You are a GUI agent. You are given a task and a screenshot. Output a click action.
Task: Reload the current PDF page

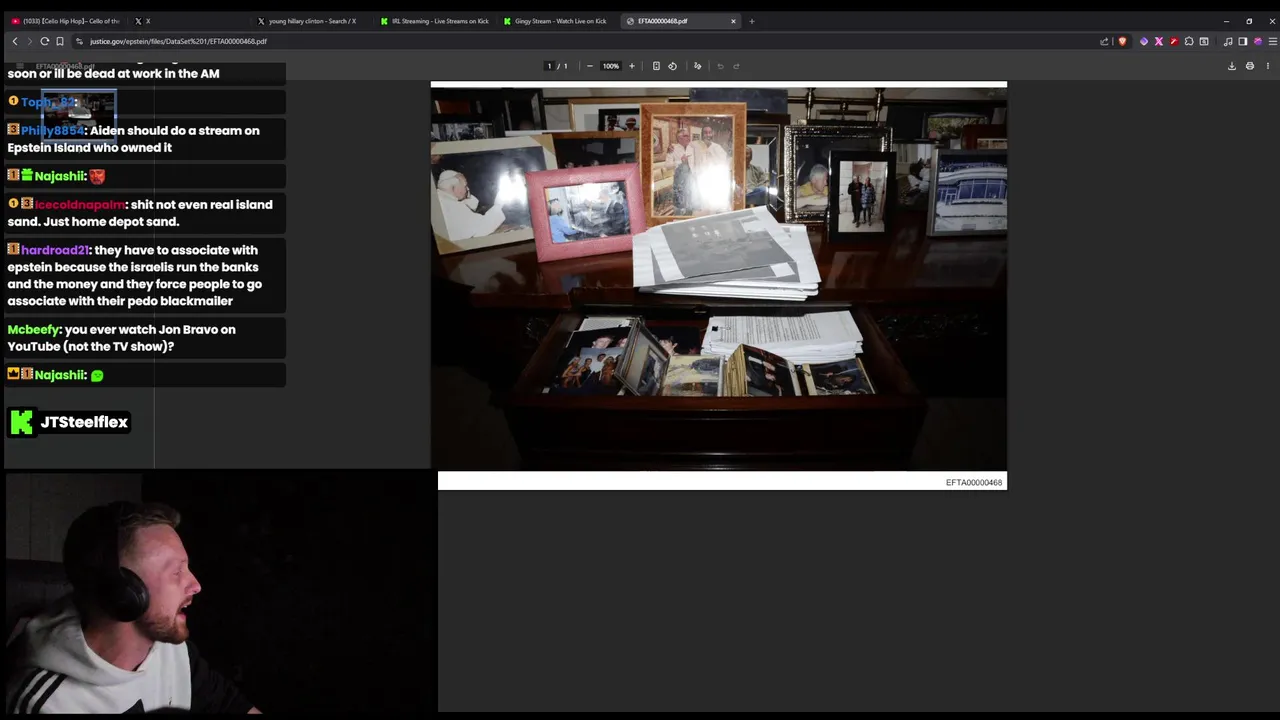(x=44, y=41)
